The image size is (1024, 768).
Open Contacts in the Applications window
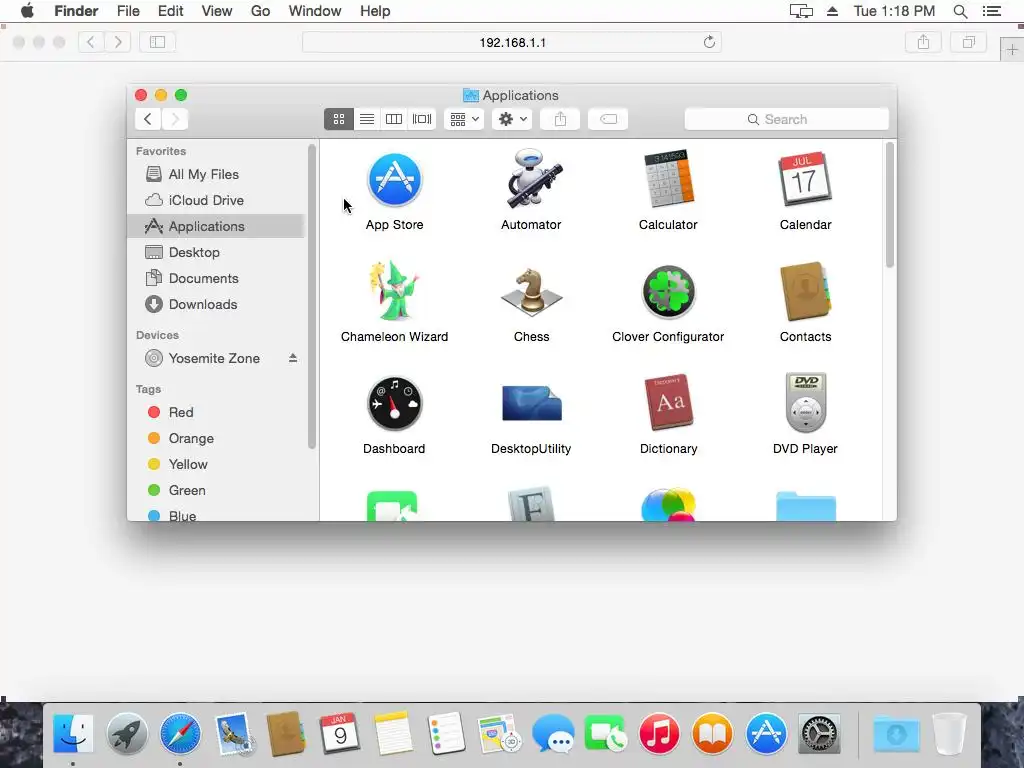pos(805,291)
